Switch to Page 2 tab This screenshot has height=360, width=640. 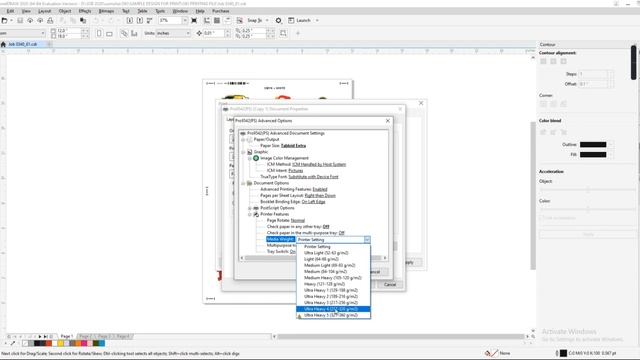(x=85, y=336)
